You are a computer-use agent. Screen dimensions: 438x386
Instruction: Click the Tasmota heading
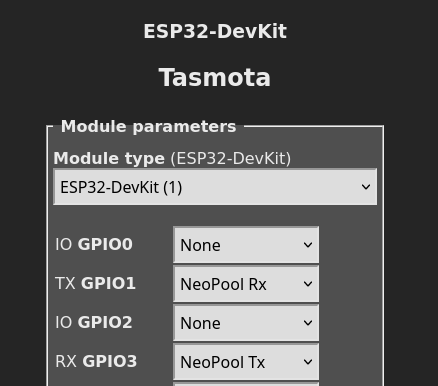(x=215, y=77)
